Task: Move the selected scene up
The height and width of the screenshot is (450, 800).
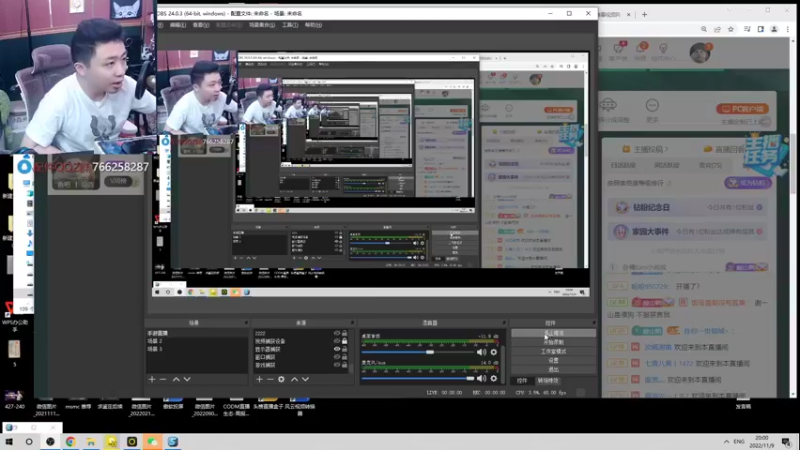Action: [x=176, y=379]
